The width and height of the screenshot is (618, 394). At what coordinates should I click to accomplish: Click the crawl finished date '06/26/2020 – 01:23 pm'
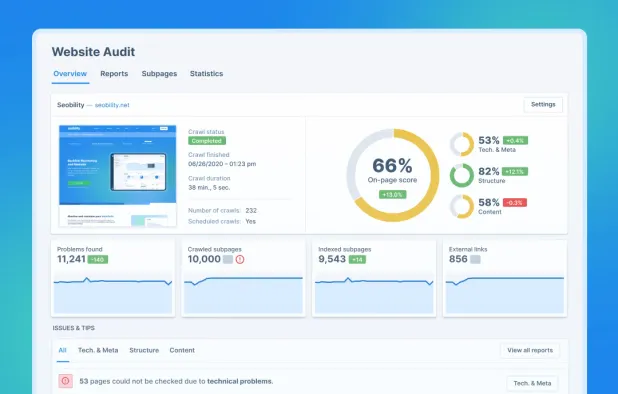[x=222, y=164]
